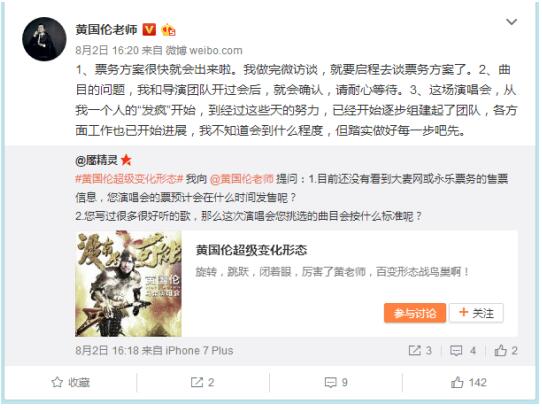This screenshot has width=542, height=410.
Task: Open topic card title 黄国伦超级变化形态
Action: click(251, 250)
